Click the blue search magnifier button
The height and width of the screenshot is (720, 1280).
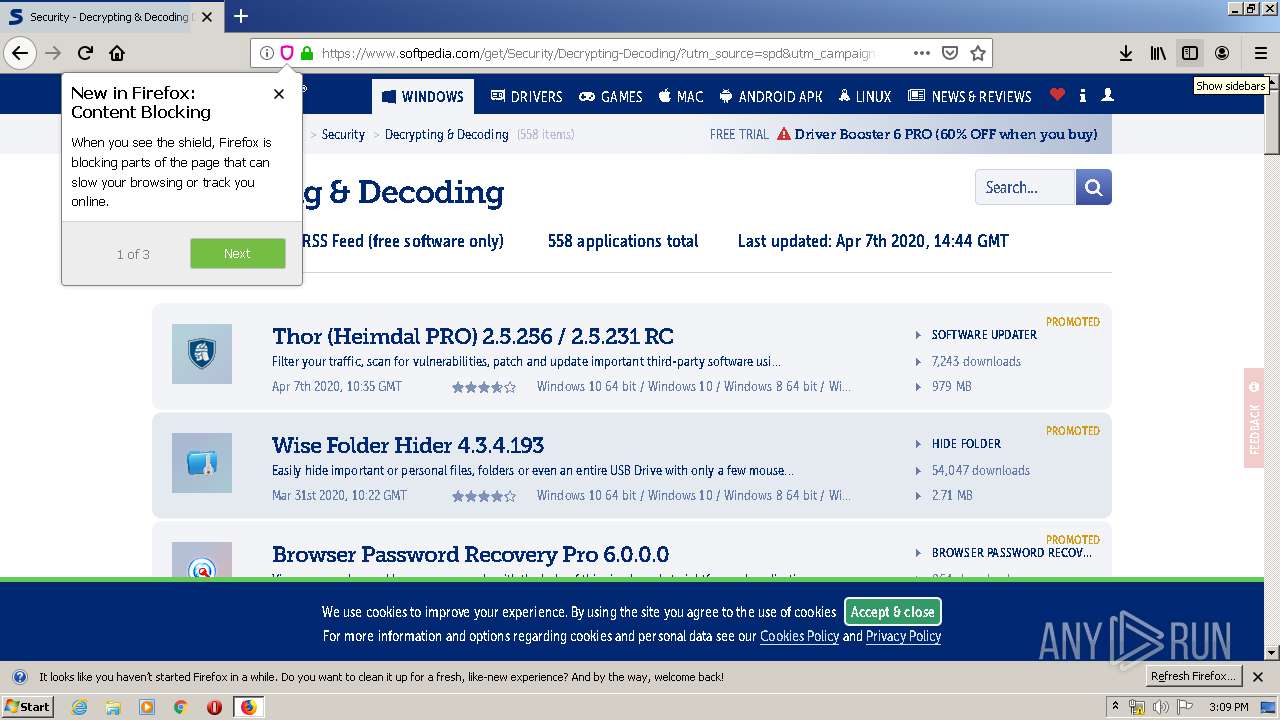pyautogui.click(x=1094, y=187)
